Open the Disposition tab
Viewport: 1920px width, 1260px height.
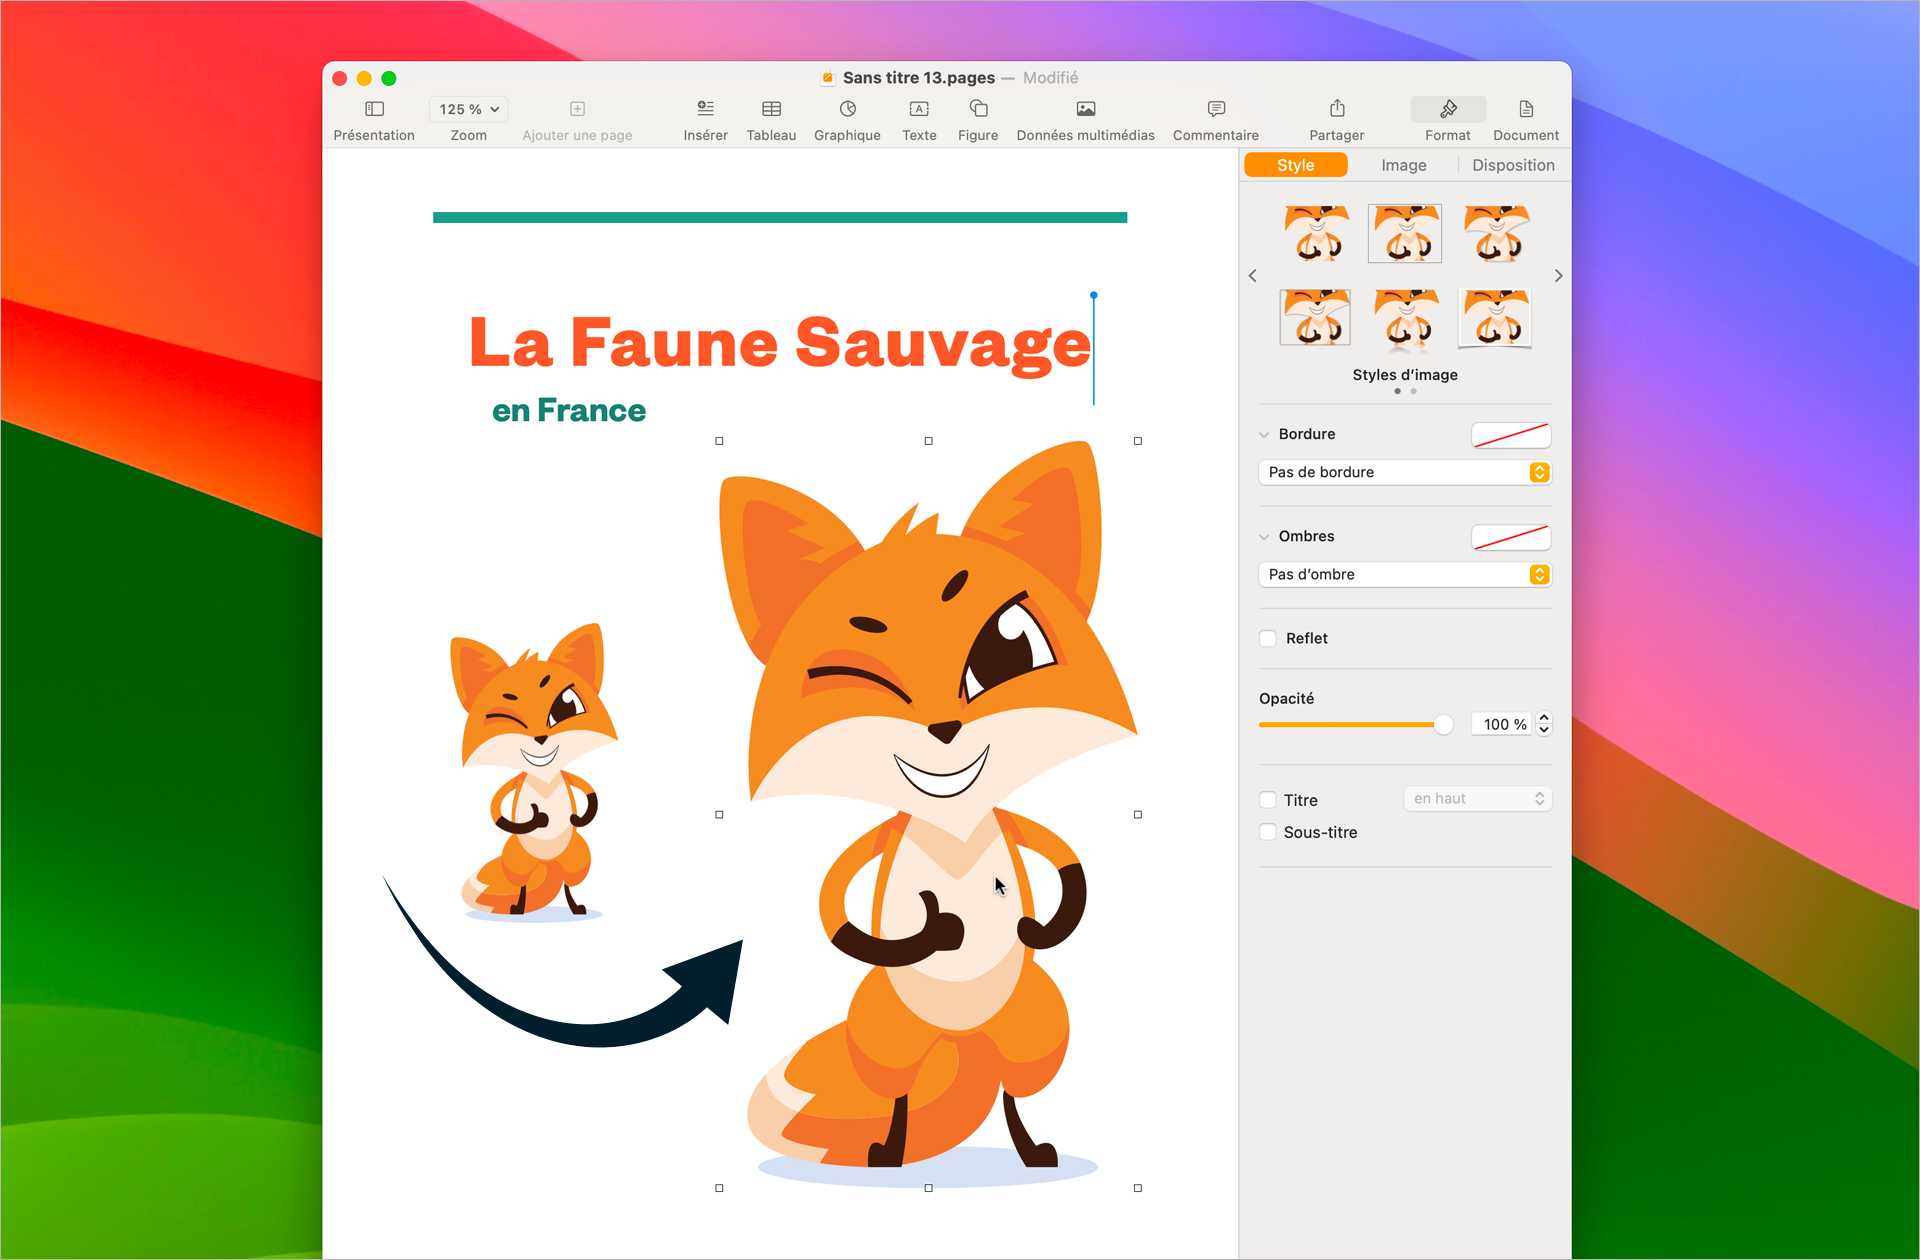(1512, 164)
